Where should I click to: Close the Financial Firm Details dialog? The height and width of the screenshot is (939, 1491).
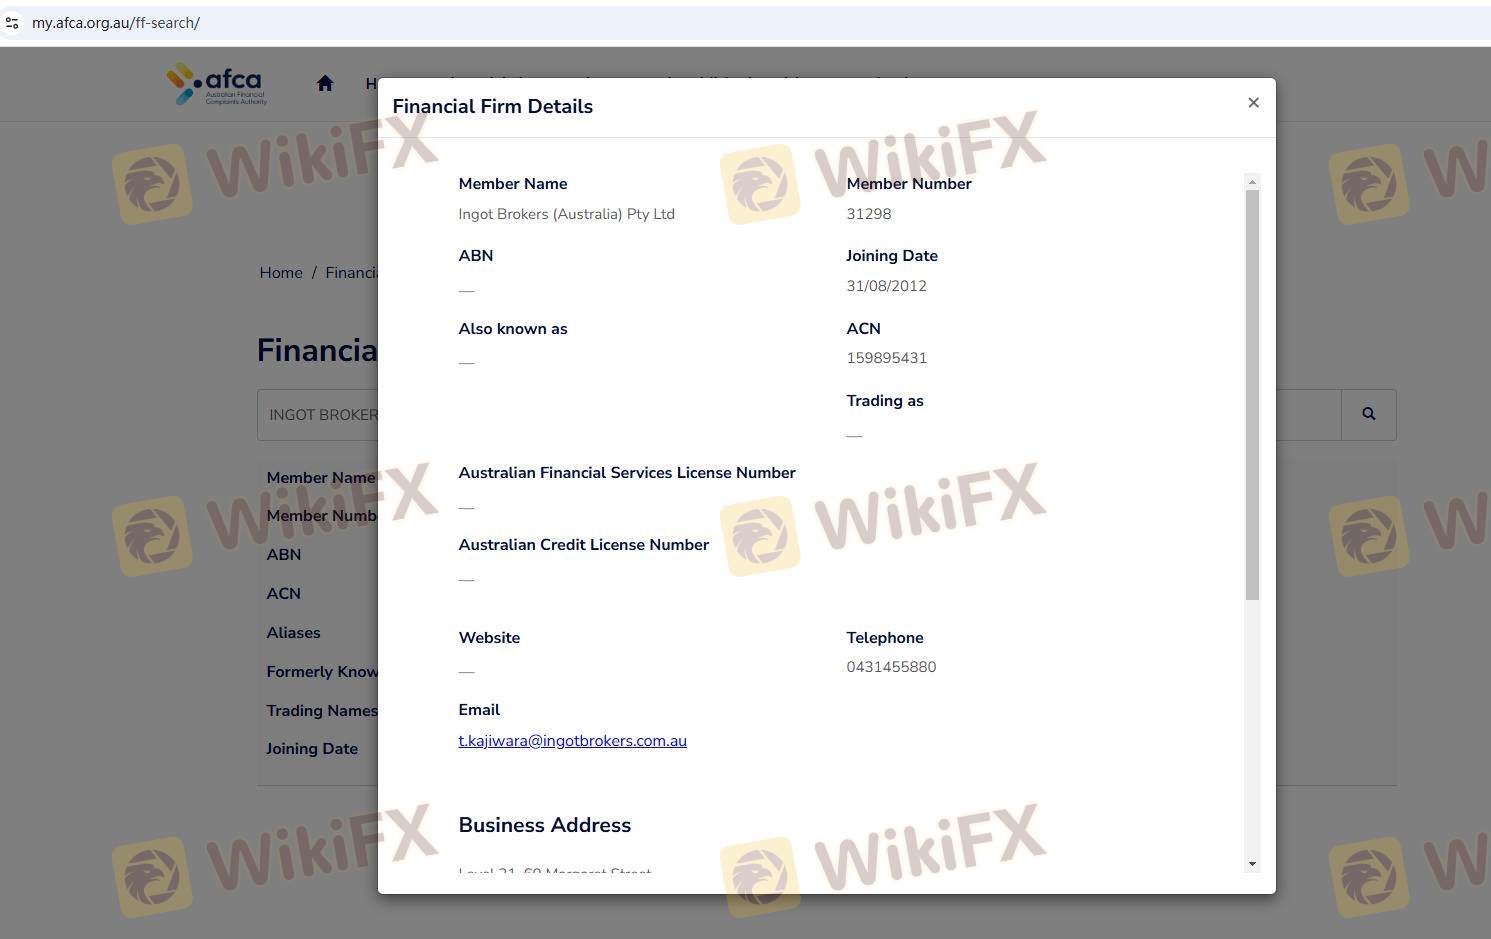click(x=1253, y=103)
